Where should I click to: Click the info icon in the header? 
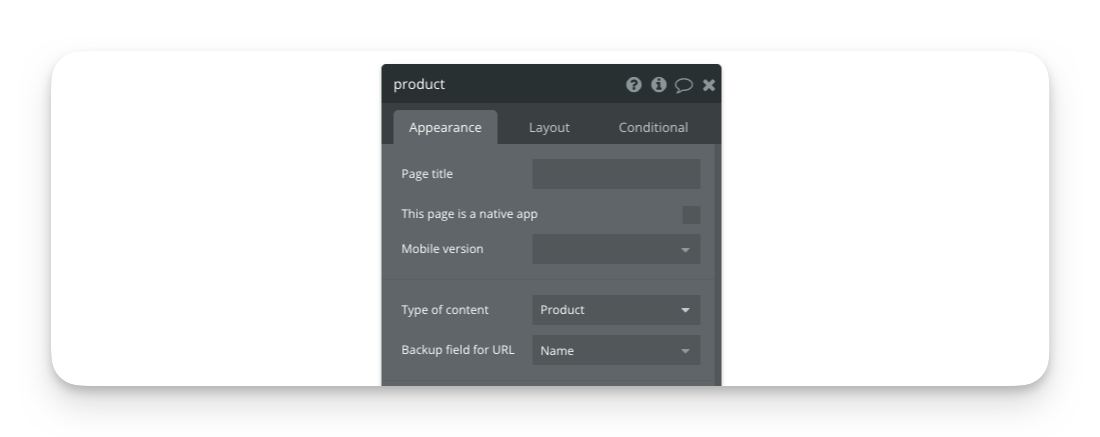click(x=658, y=85)
